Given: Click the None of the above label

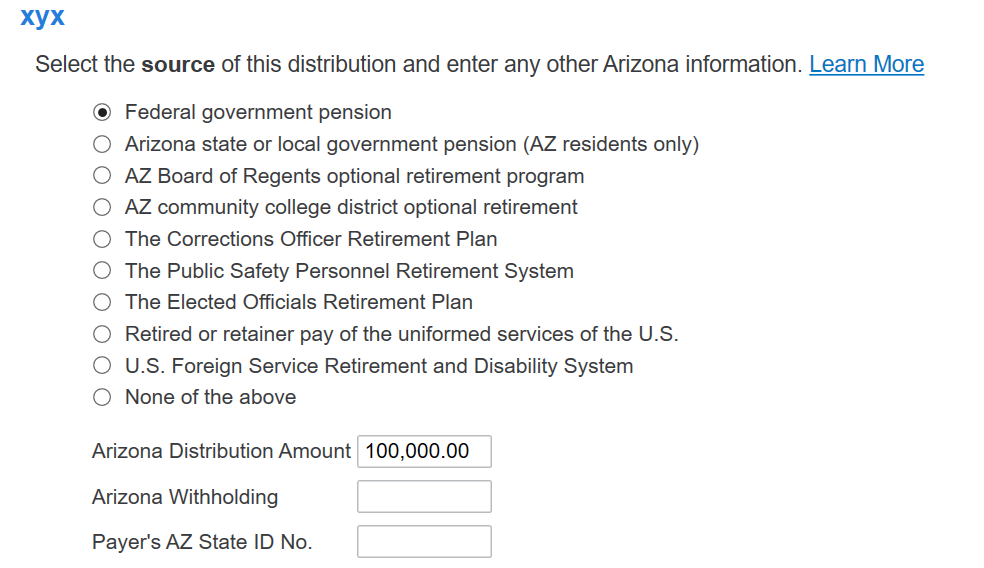Looking at the screenshot, I should [210, 397].
